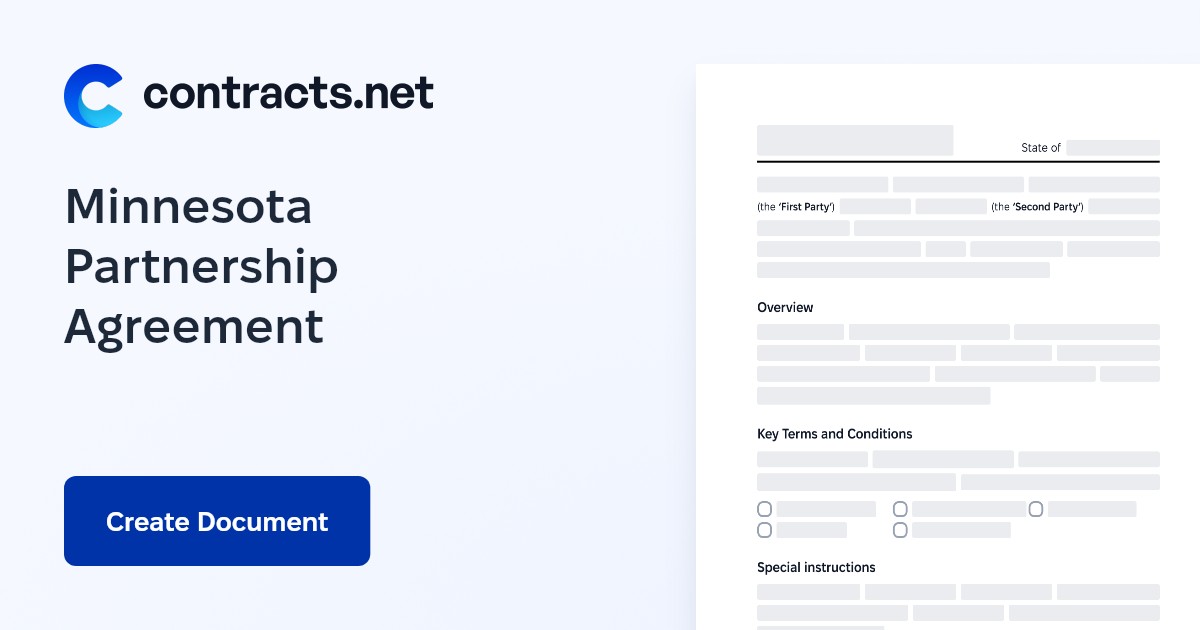The width and height of the screenshot is (1200, 630).
Task: Tick the middle checkbox in the upper row
Action: pos(900,509)
